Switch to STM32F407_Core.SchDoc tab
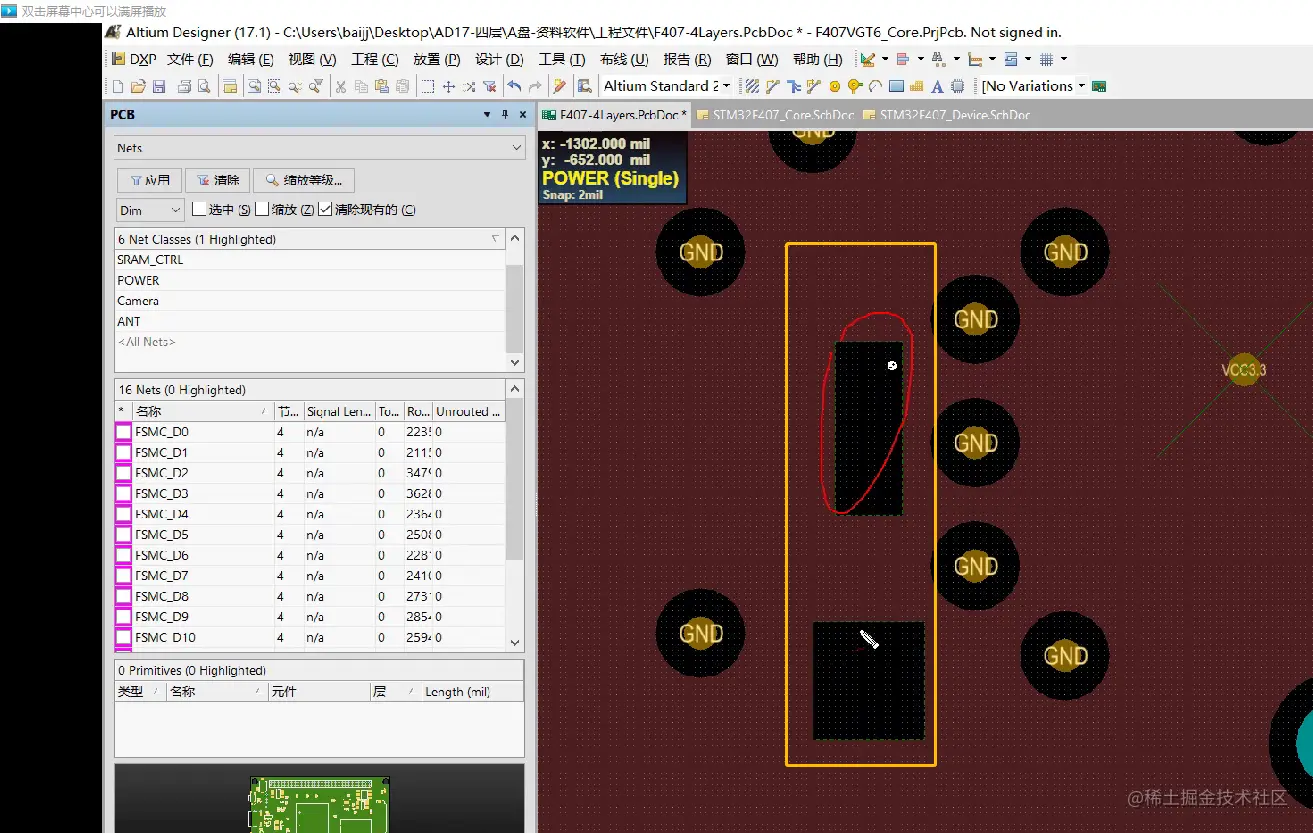 [776, 115]
